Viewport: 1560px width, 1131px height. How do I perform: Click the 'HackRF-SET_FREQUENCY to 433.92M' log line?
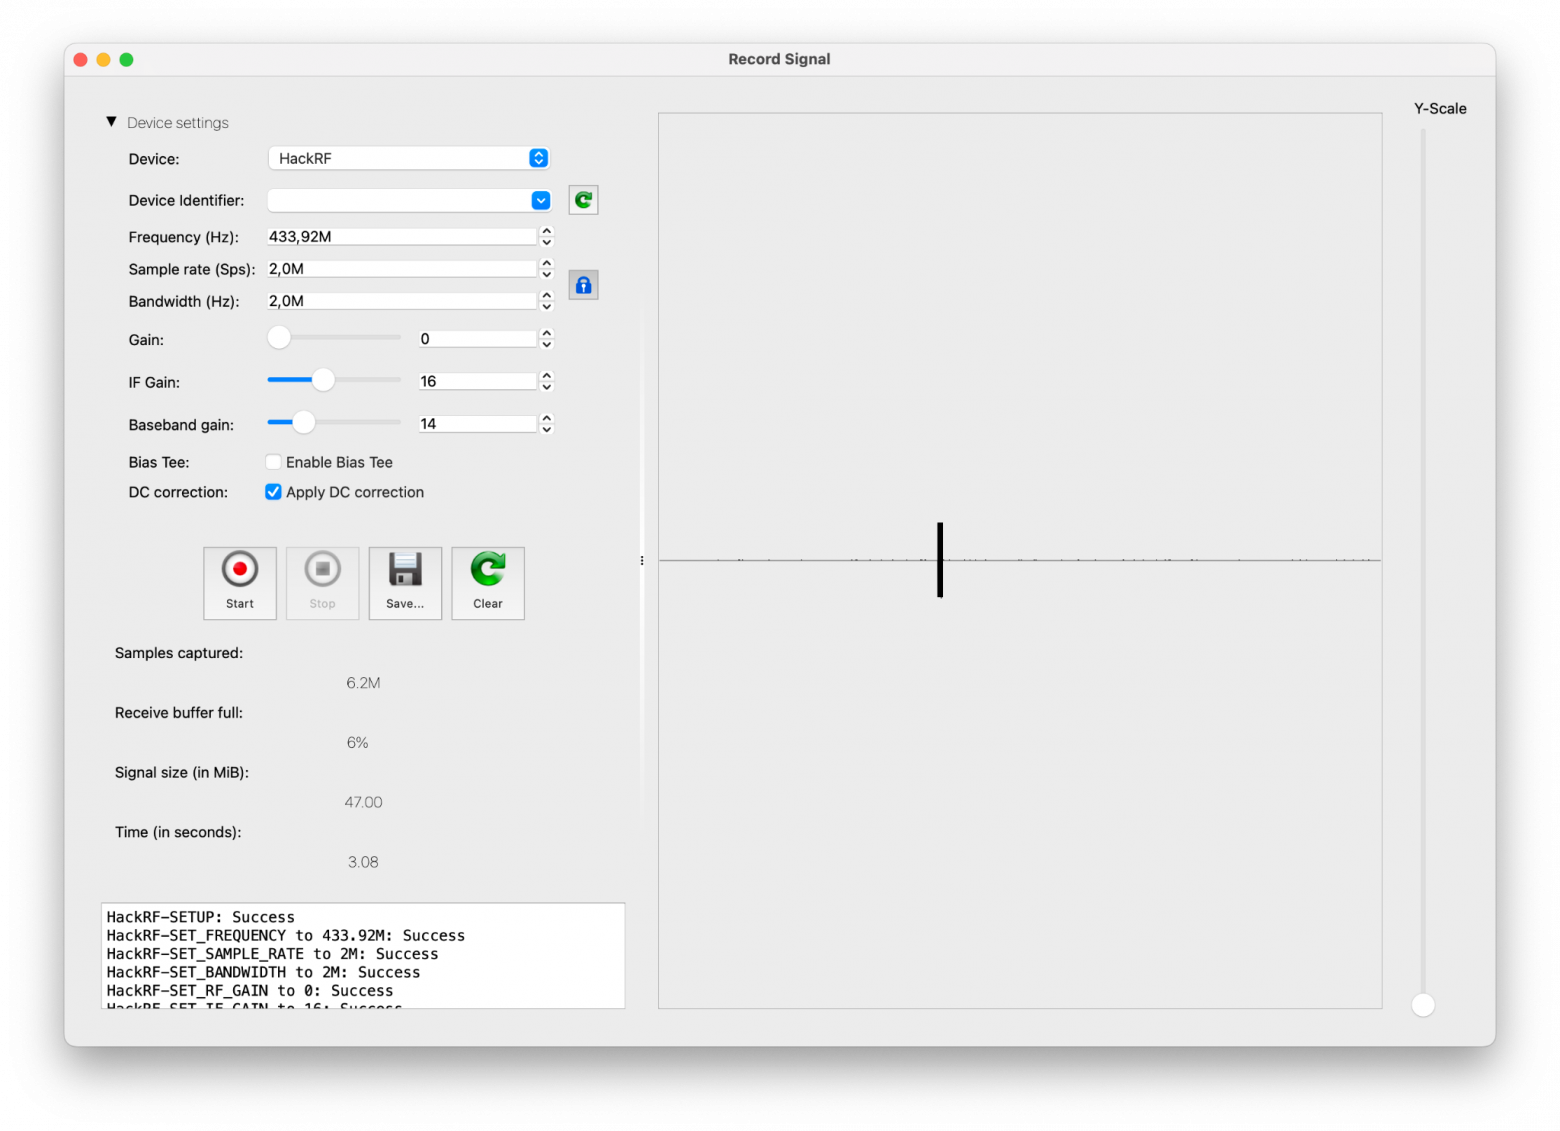(286, 936)
